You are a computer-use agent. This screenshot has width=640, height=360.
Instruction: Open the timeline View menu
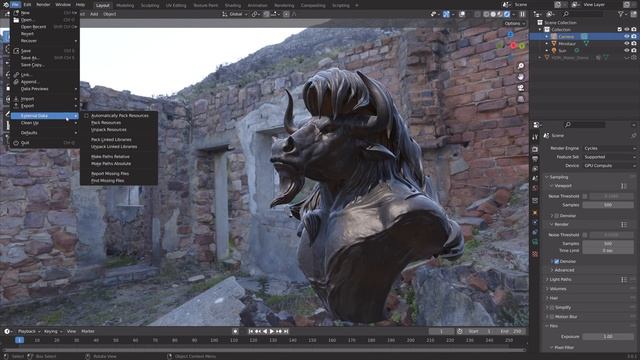click(71, 331)
